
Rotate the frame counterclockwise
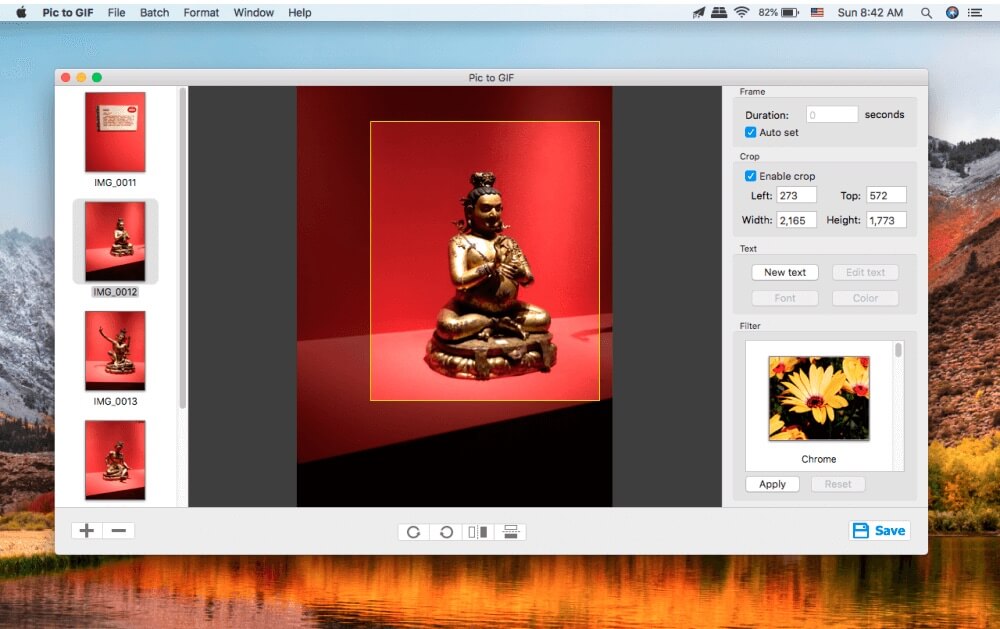click(x=447, y=532)
